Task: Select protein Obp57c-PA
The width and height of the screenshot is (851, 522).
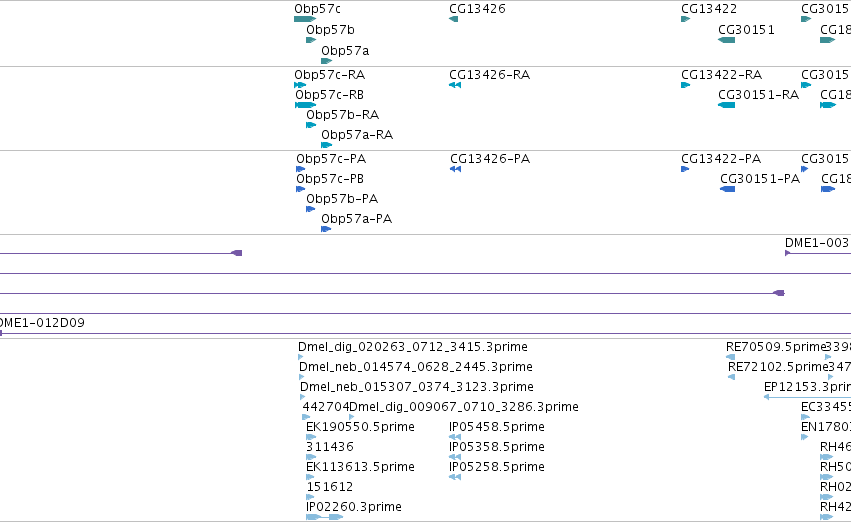Action: pyautogui.click(x=331, y=159)
